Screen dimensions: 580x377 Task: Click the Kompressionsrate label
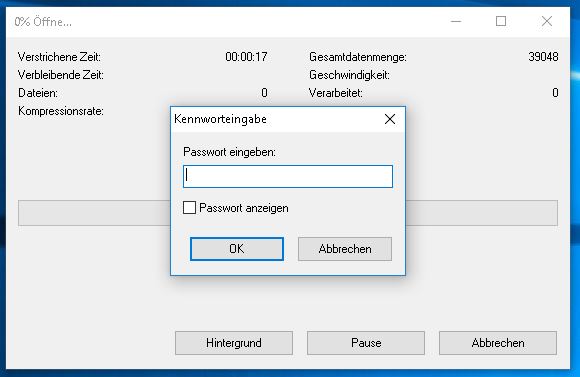point(61,111)
